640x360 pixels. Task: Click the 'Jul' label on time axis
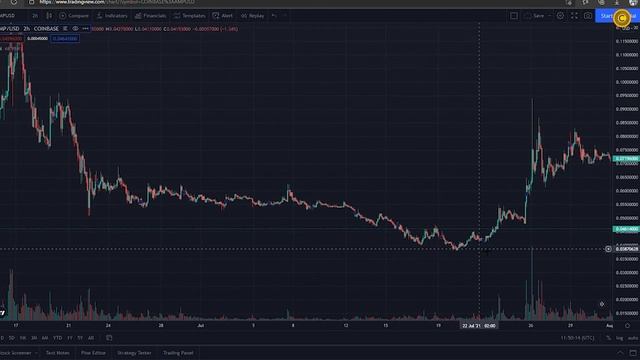pos(200,326)
